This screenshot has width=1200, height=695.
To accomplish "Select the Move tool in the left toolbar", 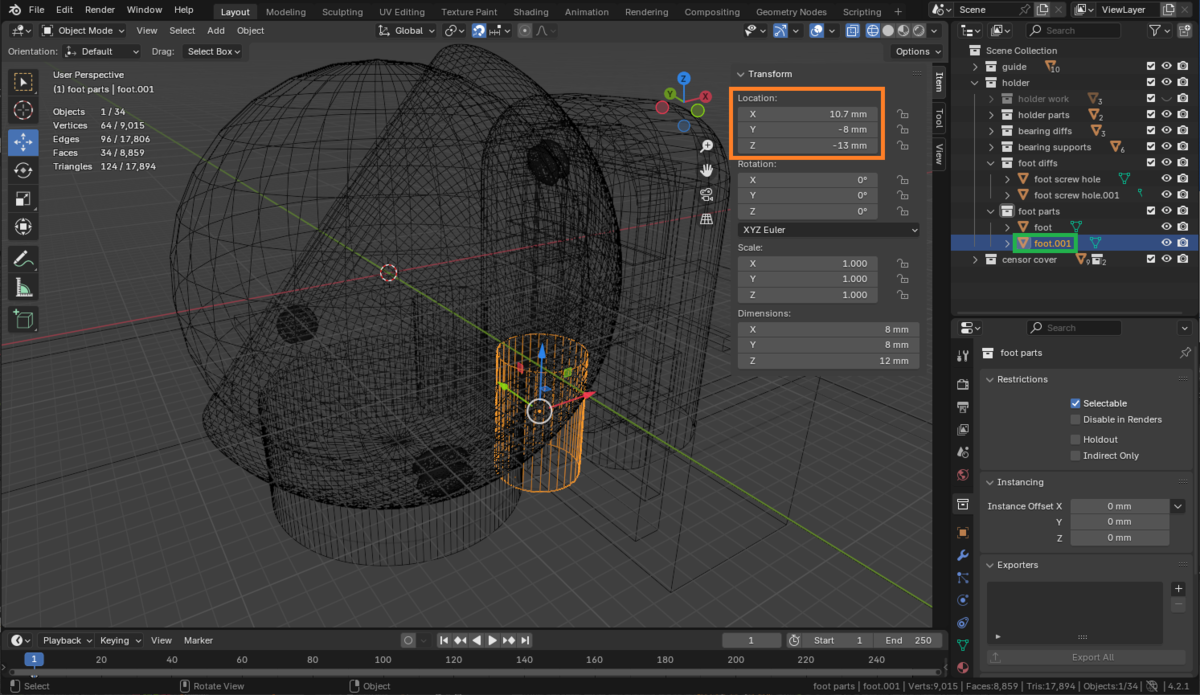I will coord(23,142).
